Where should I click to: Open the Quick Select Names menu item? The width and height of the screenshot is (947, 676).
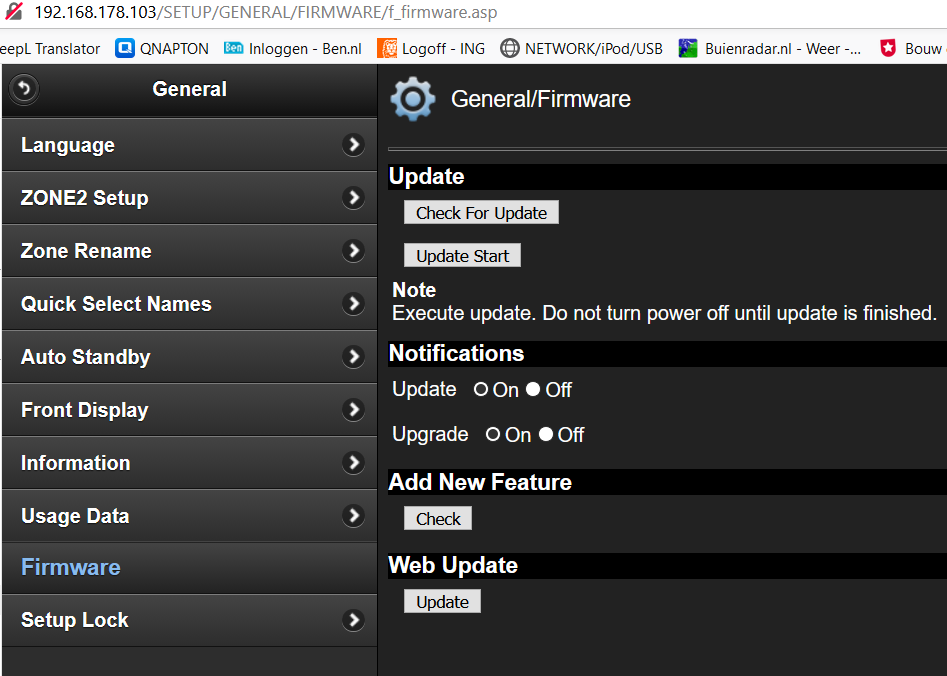[x=190, y=303]
